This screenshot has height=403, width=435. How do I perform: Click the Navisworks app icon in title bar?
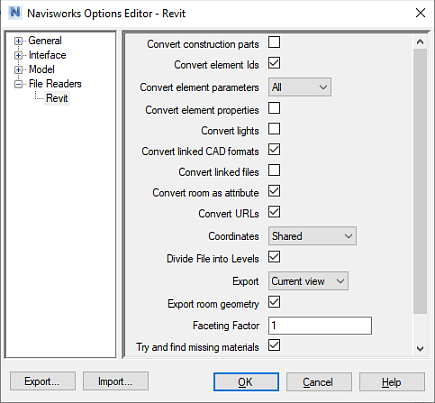15,13
